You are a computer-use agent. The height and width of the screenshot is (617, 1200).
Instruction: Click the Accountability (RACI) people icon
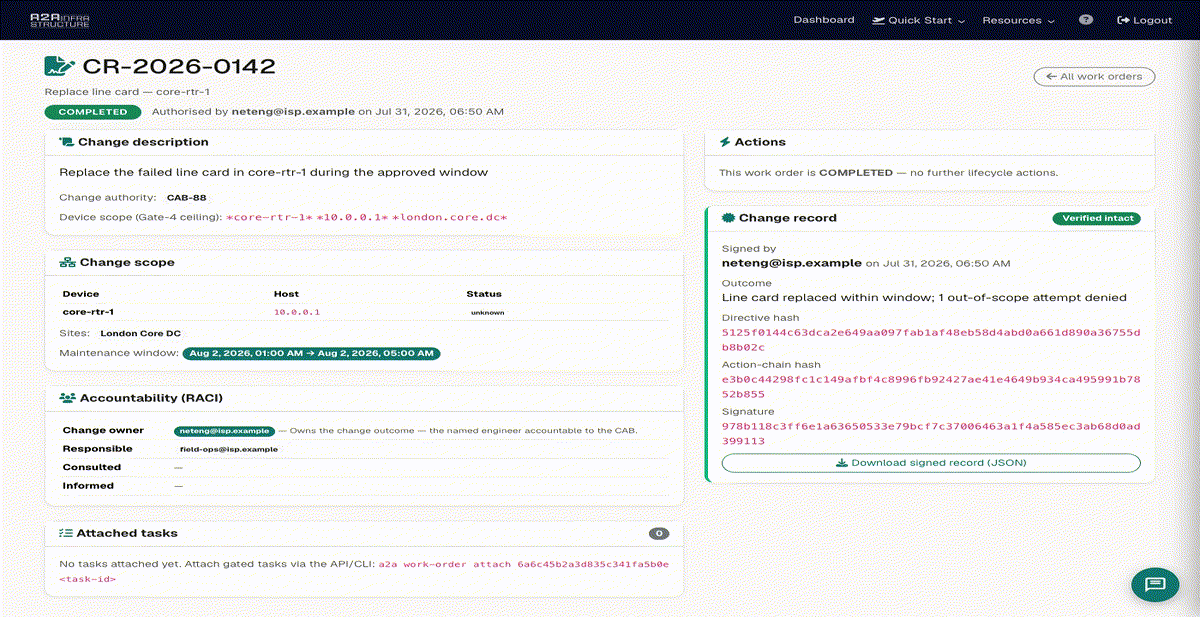pos(68,398)
